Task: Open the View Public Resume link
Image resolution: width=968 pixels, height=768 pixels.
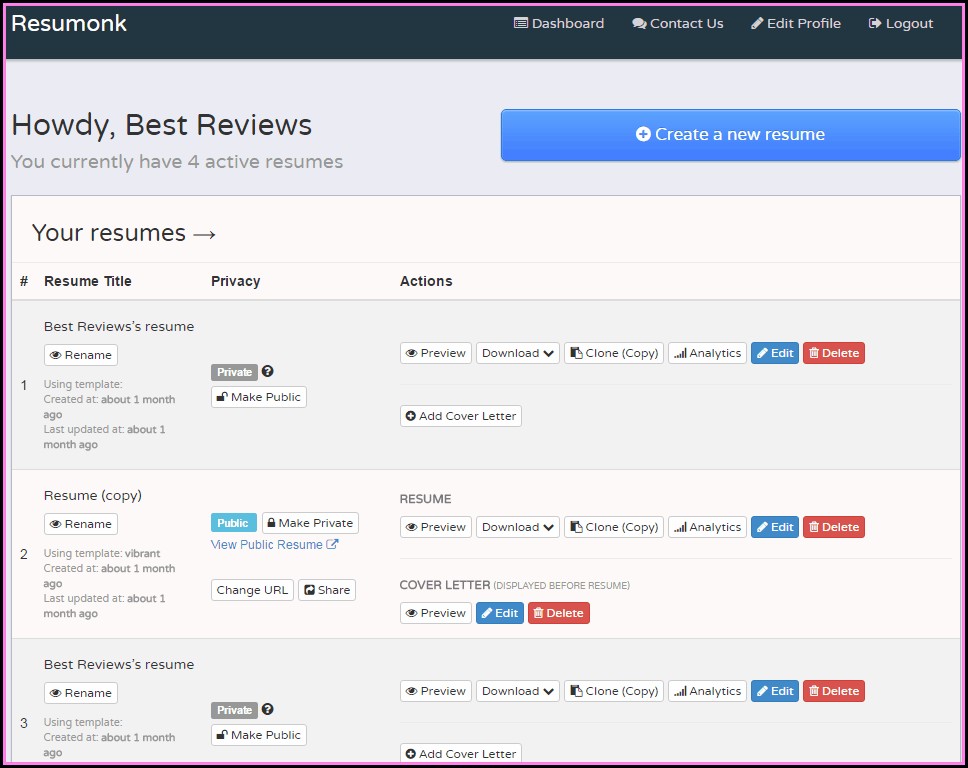Action: [274, 545]
